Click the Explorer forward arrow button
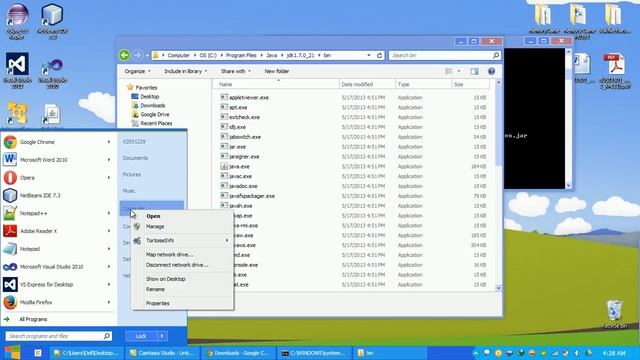 [138, 55]
